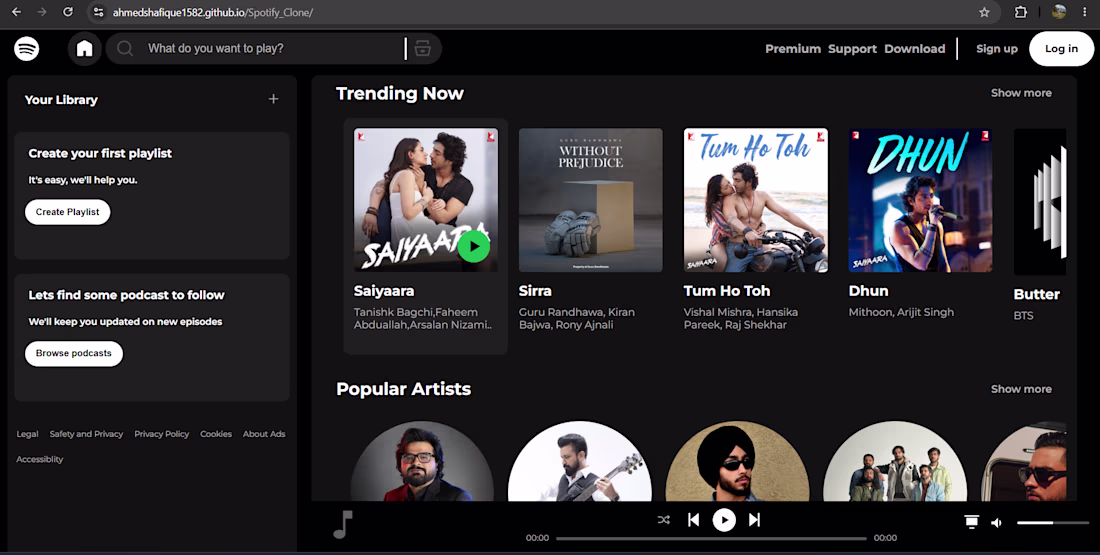The image size is (1100, 555).
Task: Open the Sirra album cover
Action: point(591,200)
